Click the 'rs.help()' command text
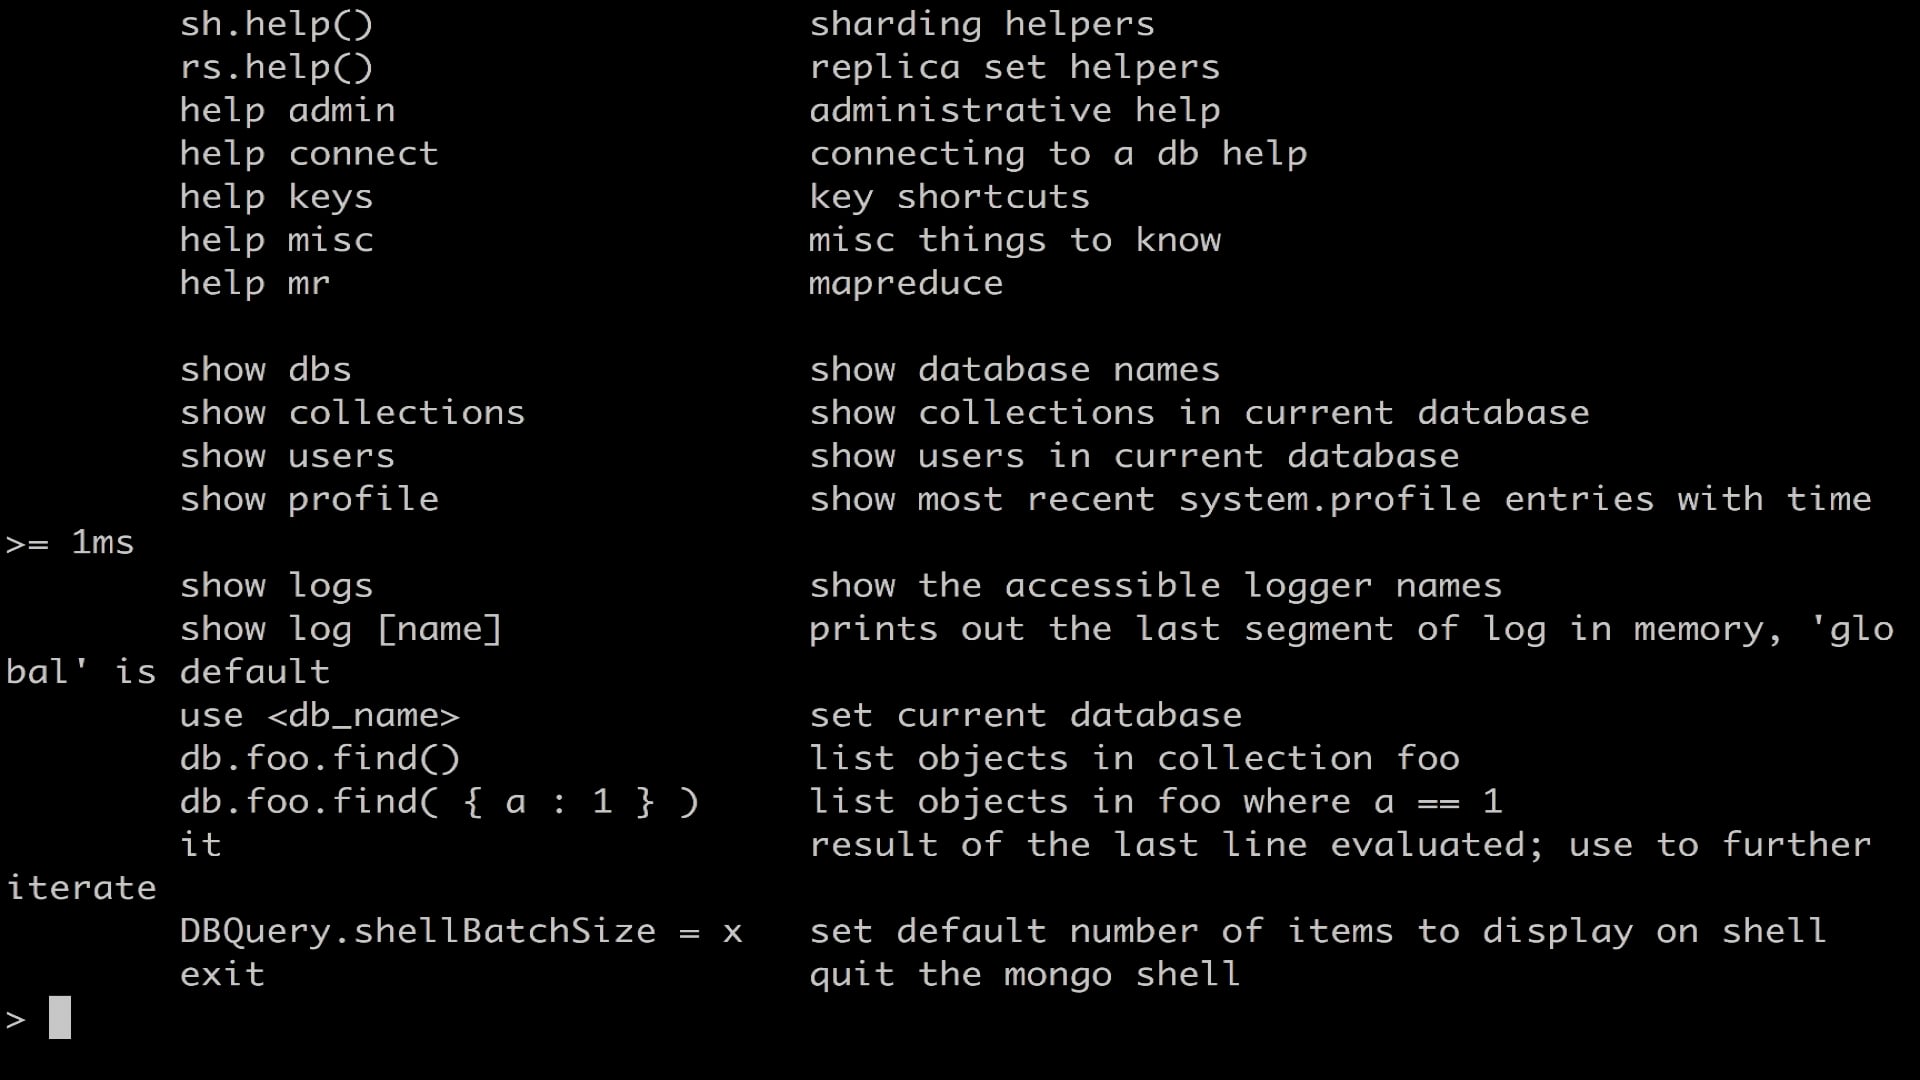 [276, 67]
